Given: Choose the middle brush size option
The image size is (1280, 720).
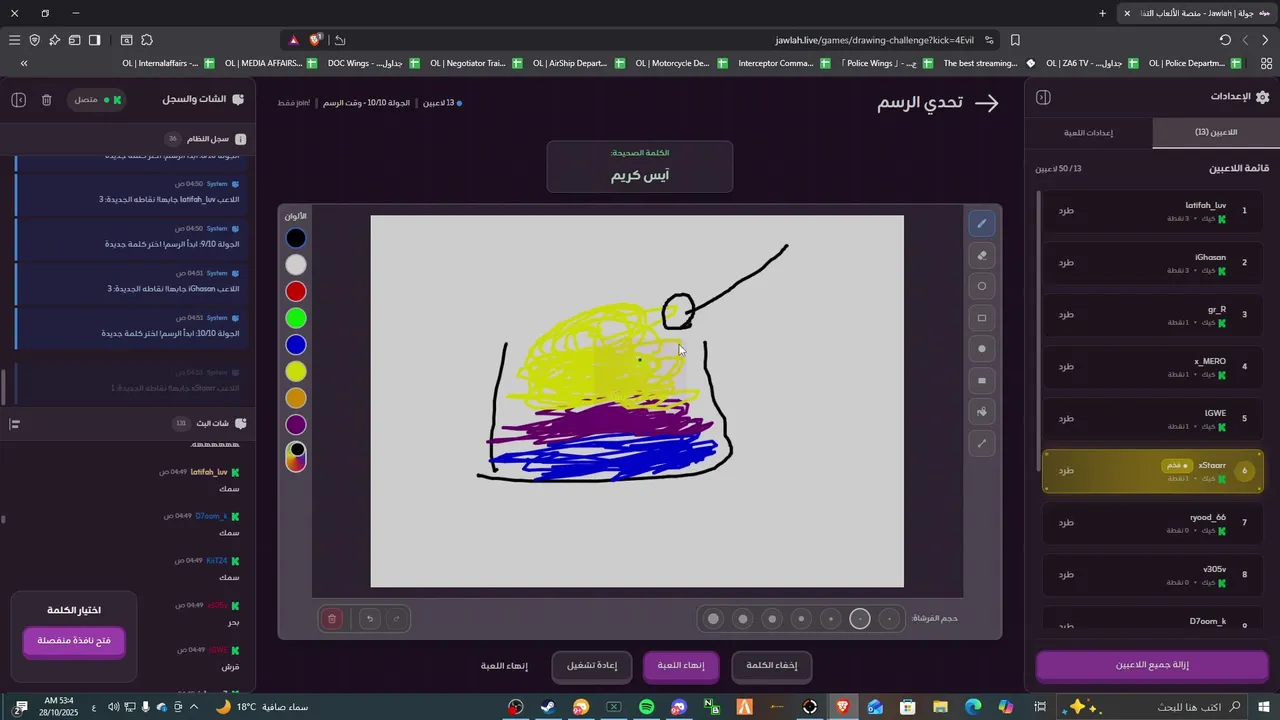Looking at the screenshot, I should point(801,619).
